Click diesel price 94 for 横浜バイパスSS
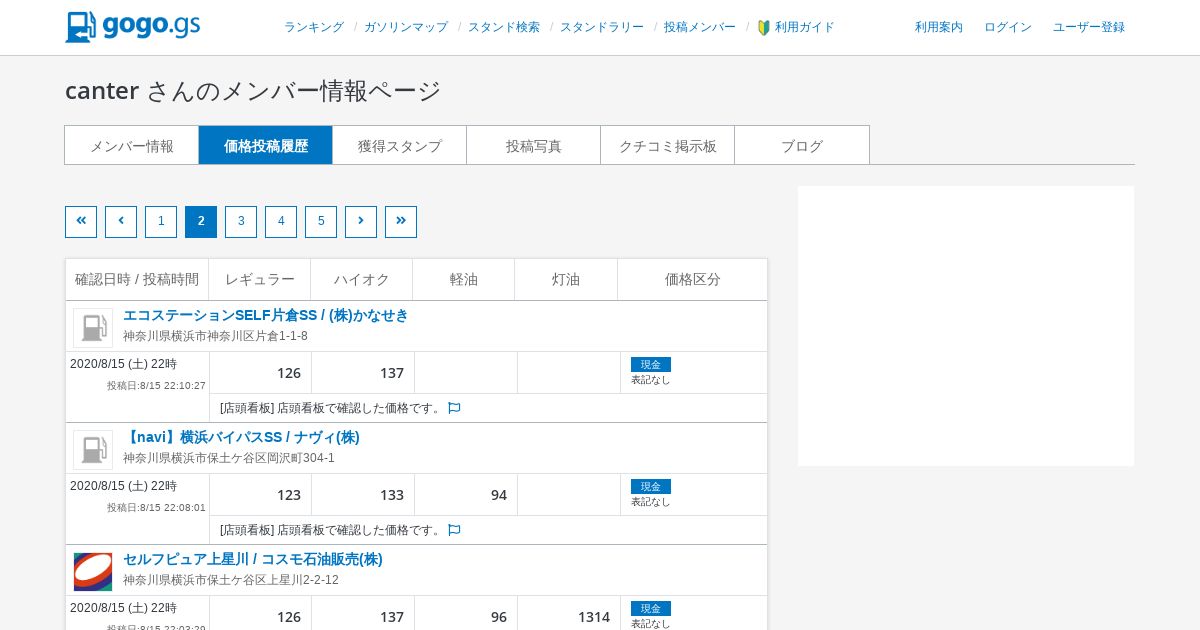Image resolution: width=1200 pixels, height=630 pixels. [x=499, y=495]
